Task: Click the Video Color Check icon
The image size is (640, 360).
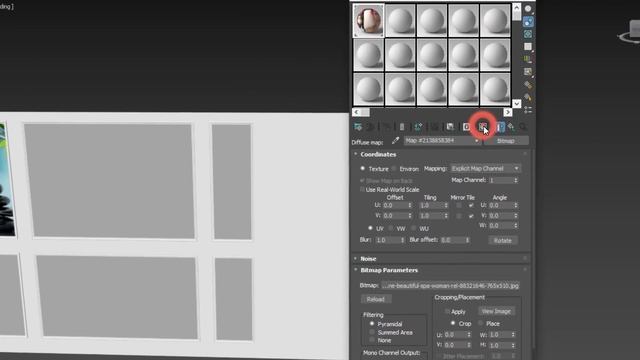Action: pos(528,60)
